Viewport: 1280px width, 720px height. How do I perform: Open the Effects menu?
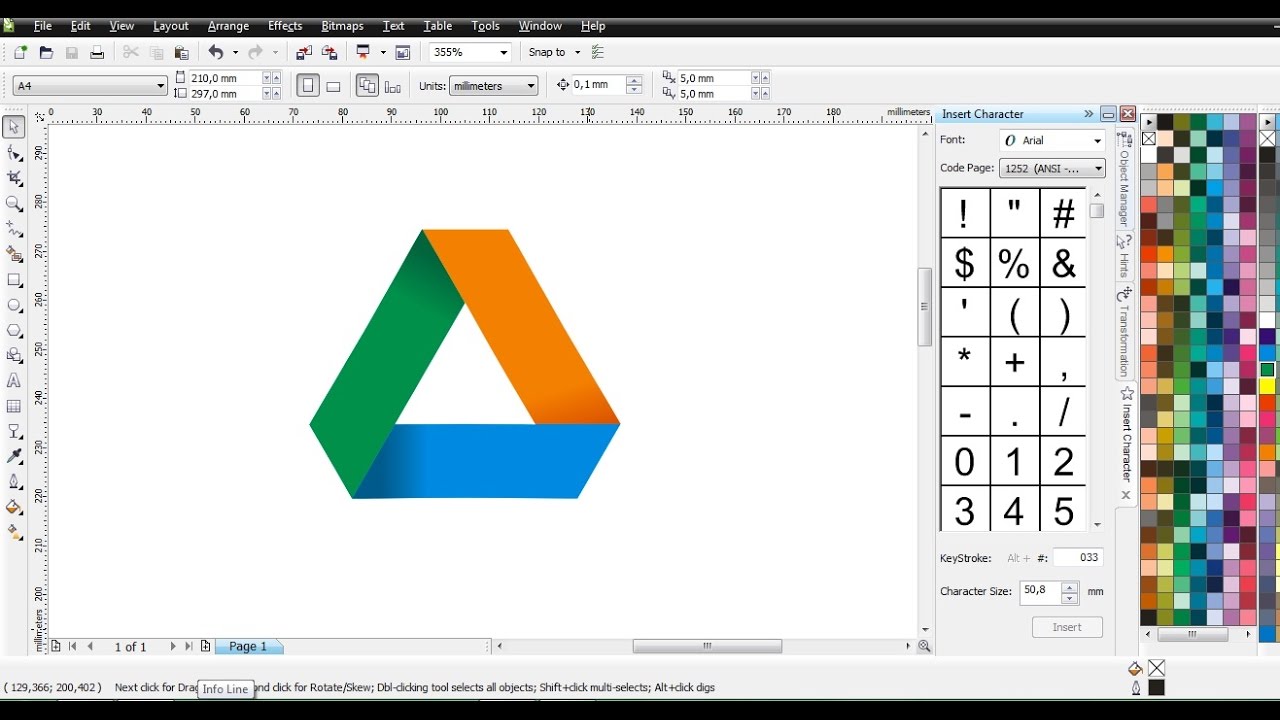coord(285,26)
